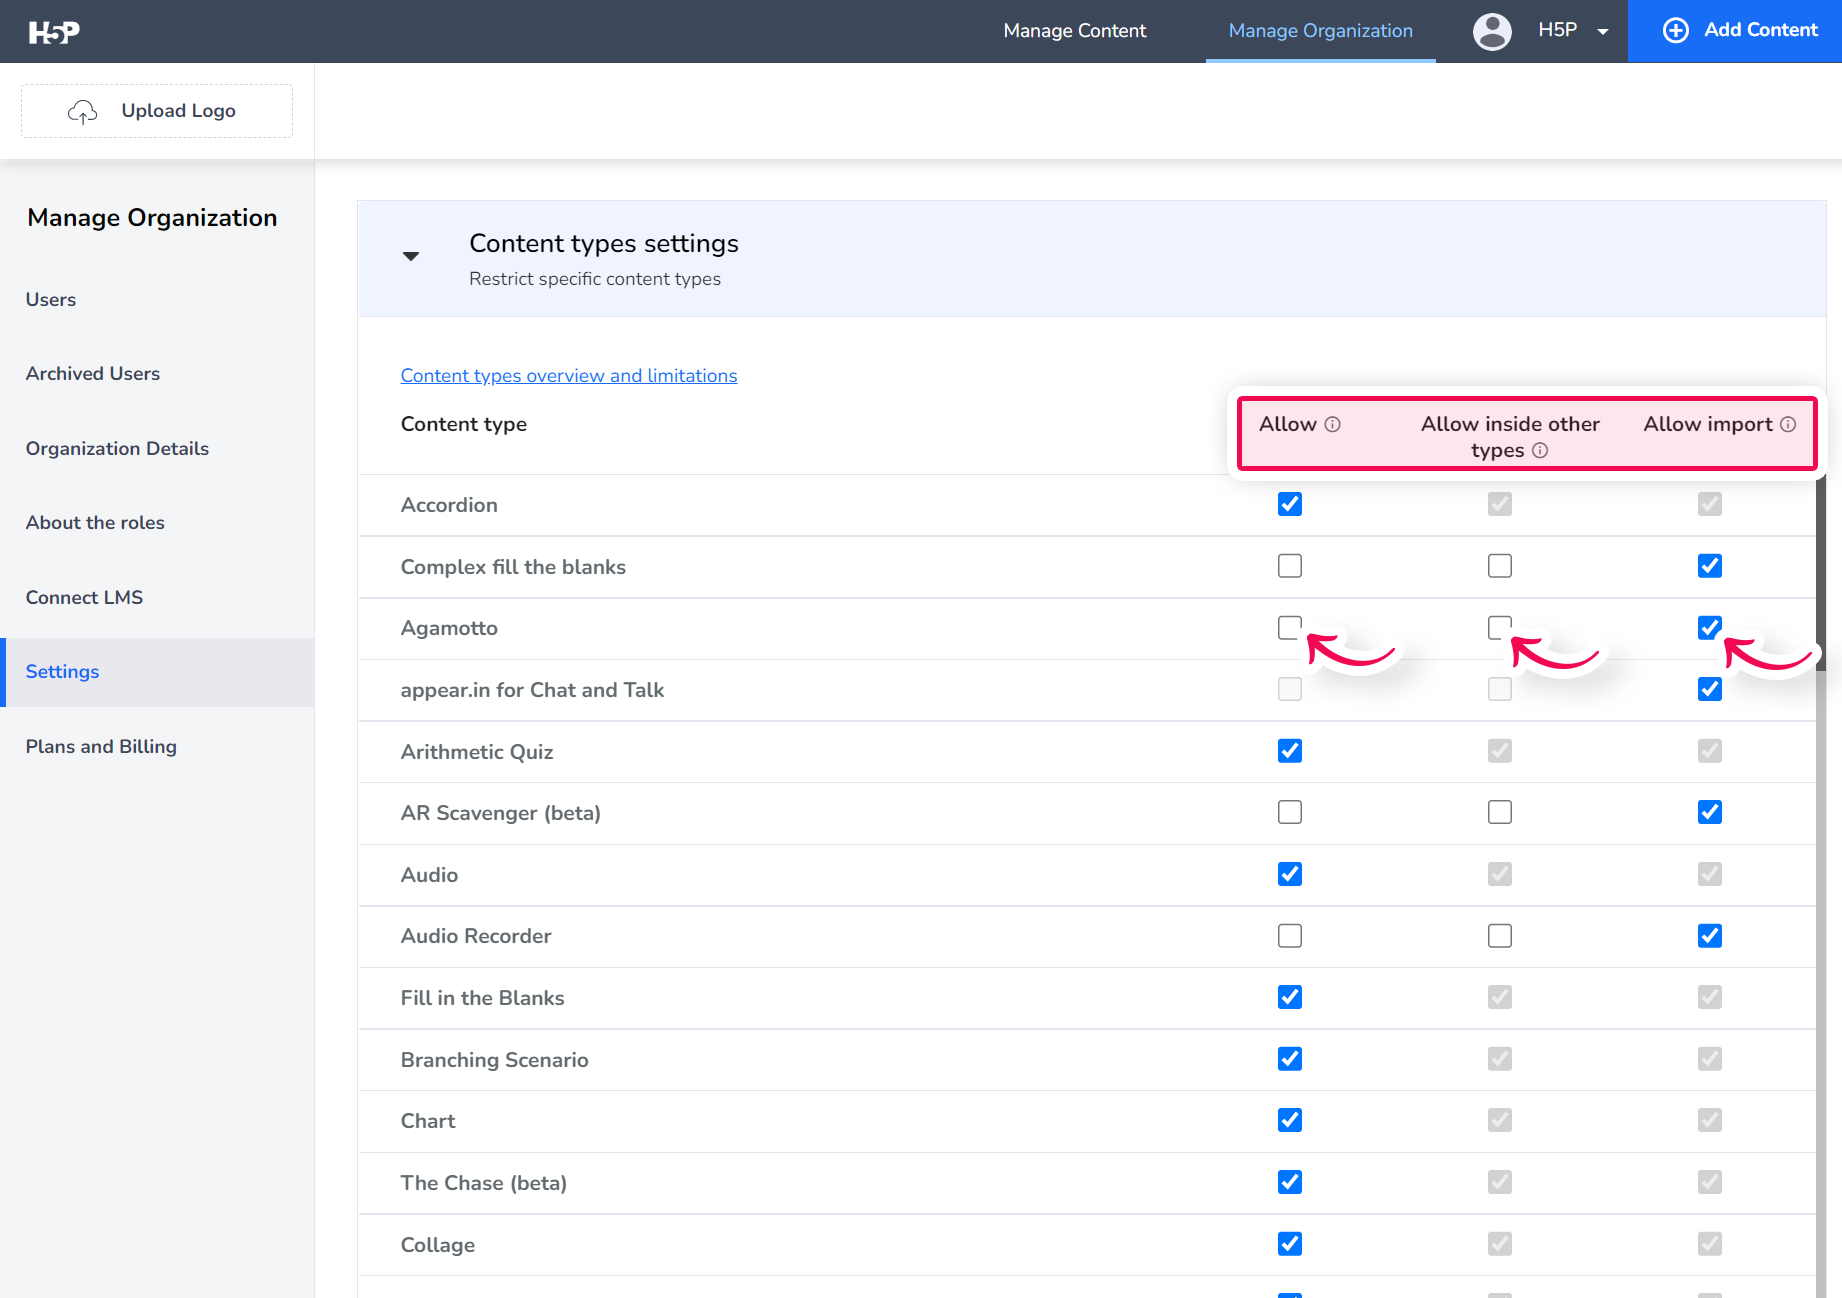Click the Accordion content type name
The width and height of the screenshot is (1842, 1298).
click(449, 505)
